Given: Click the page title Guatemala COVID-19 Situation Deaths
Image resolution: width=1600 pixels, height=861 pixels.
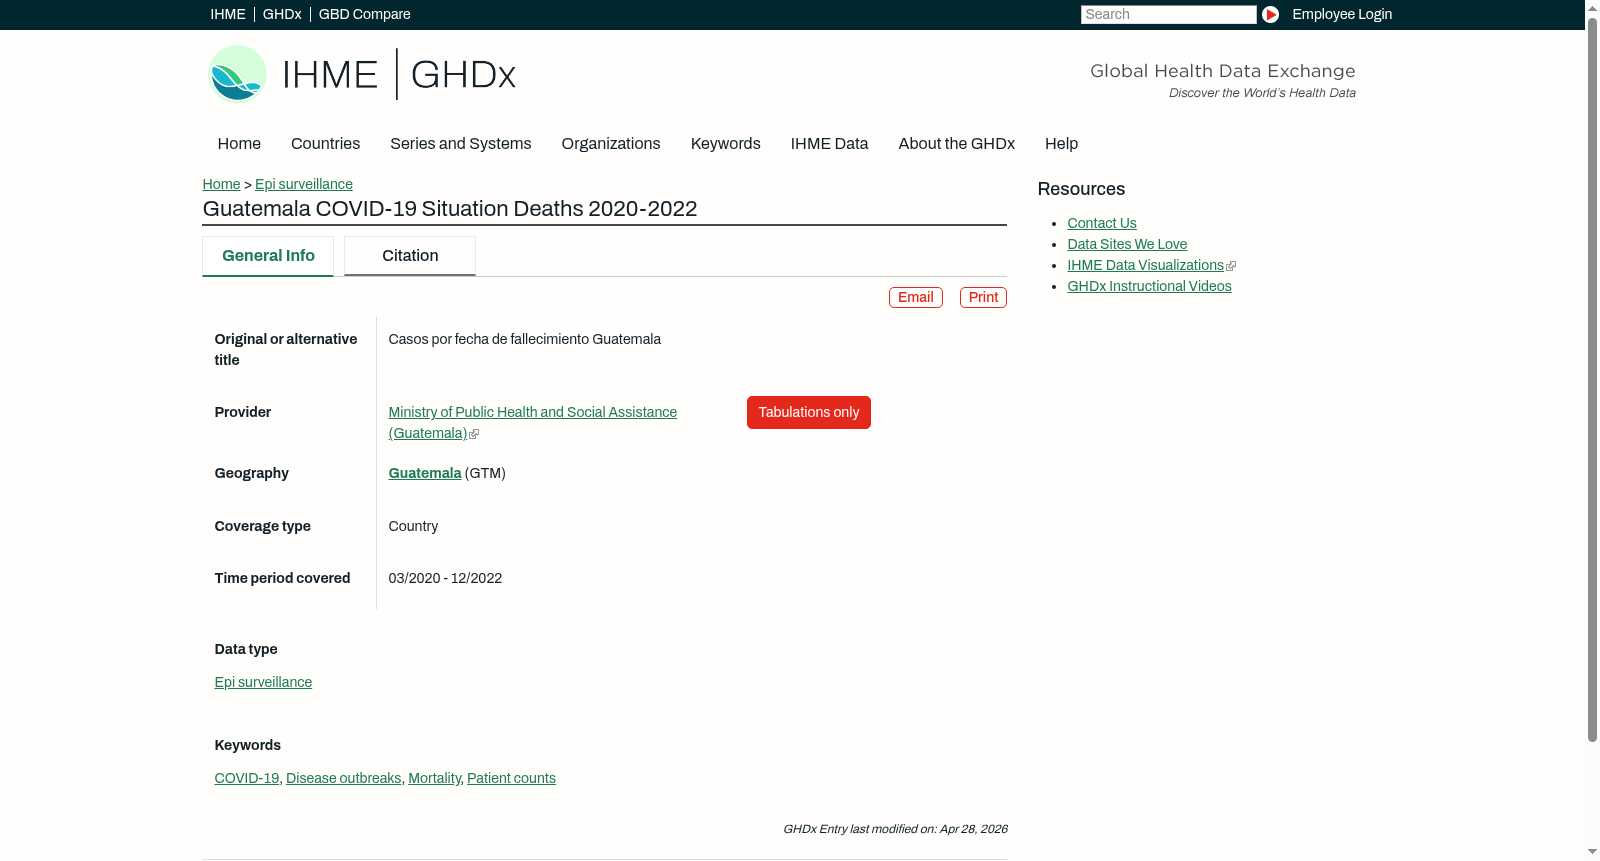Looking at the screenshot, I should pyautogui.click(x=450, y=209).
